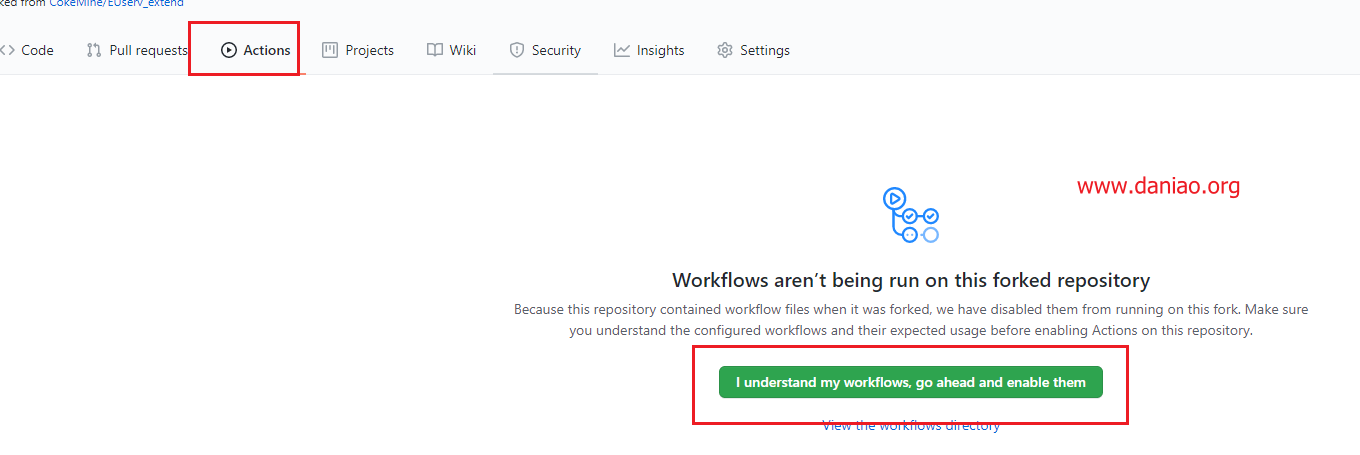The image size is (1360, 455).
Task: Open the repository Settings tab
Action: [x=753, y=50]
